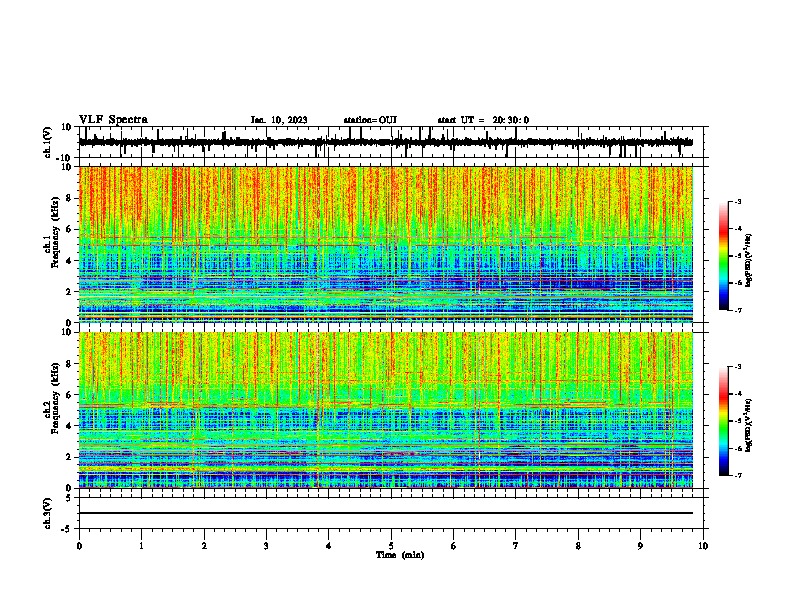Click the "2" kHz tick on ch.1 frequency axis
Image resolution: width=792 pixels, height=612 pixels.
coord(69,291)
